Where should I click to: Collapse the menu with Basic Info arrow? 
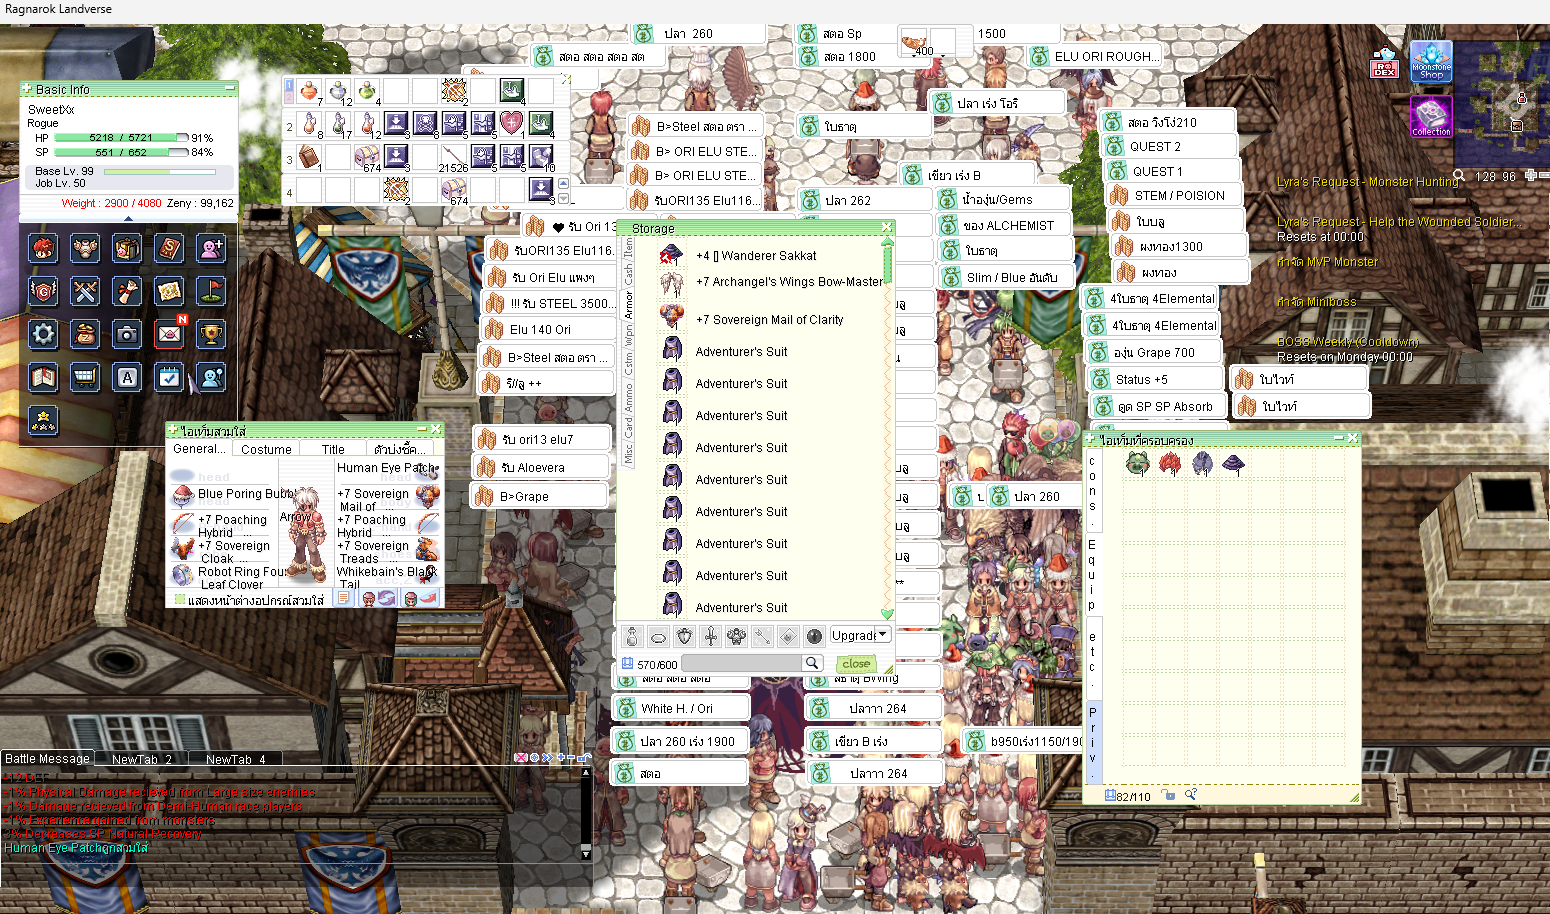click(128, 218)
